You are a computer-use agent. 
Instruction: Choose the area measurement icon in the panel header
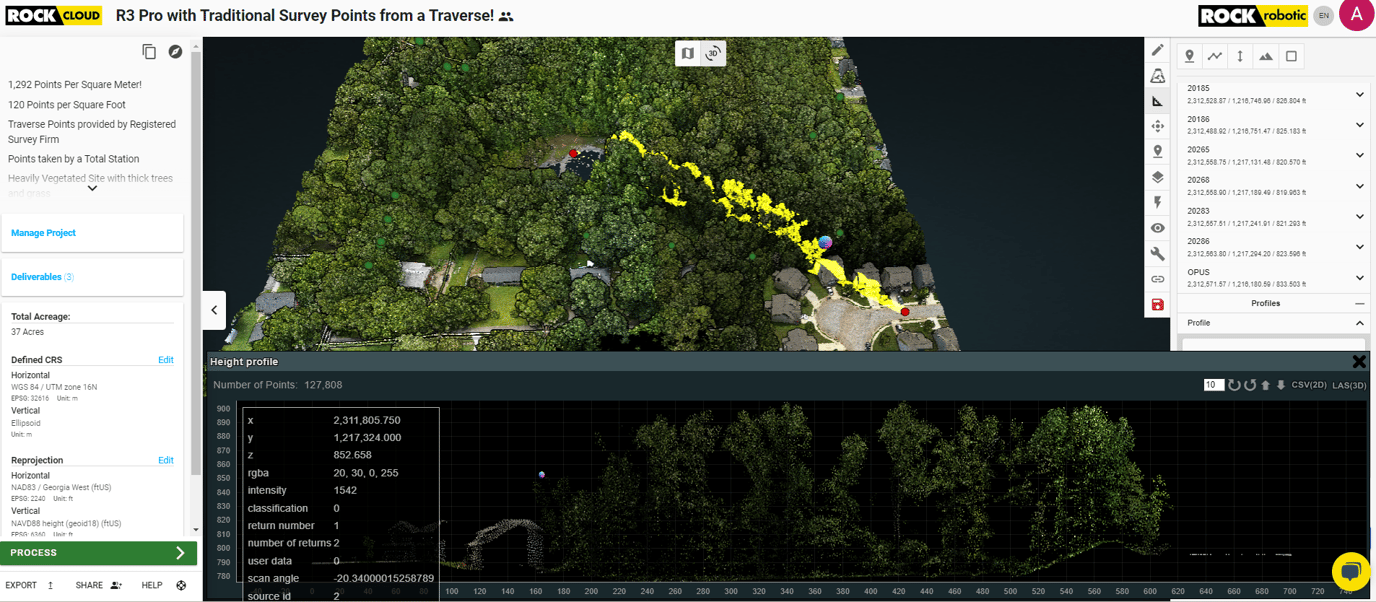pyautogui.click(x=1265, y=56)
